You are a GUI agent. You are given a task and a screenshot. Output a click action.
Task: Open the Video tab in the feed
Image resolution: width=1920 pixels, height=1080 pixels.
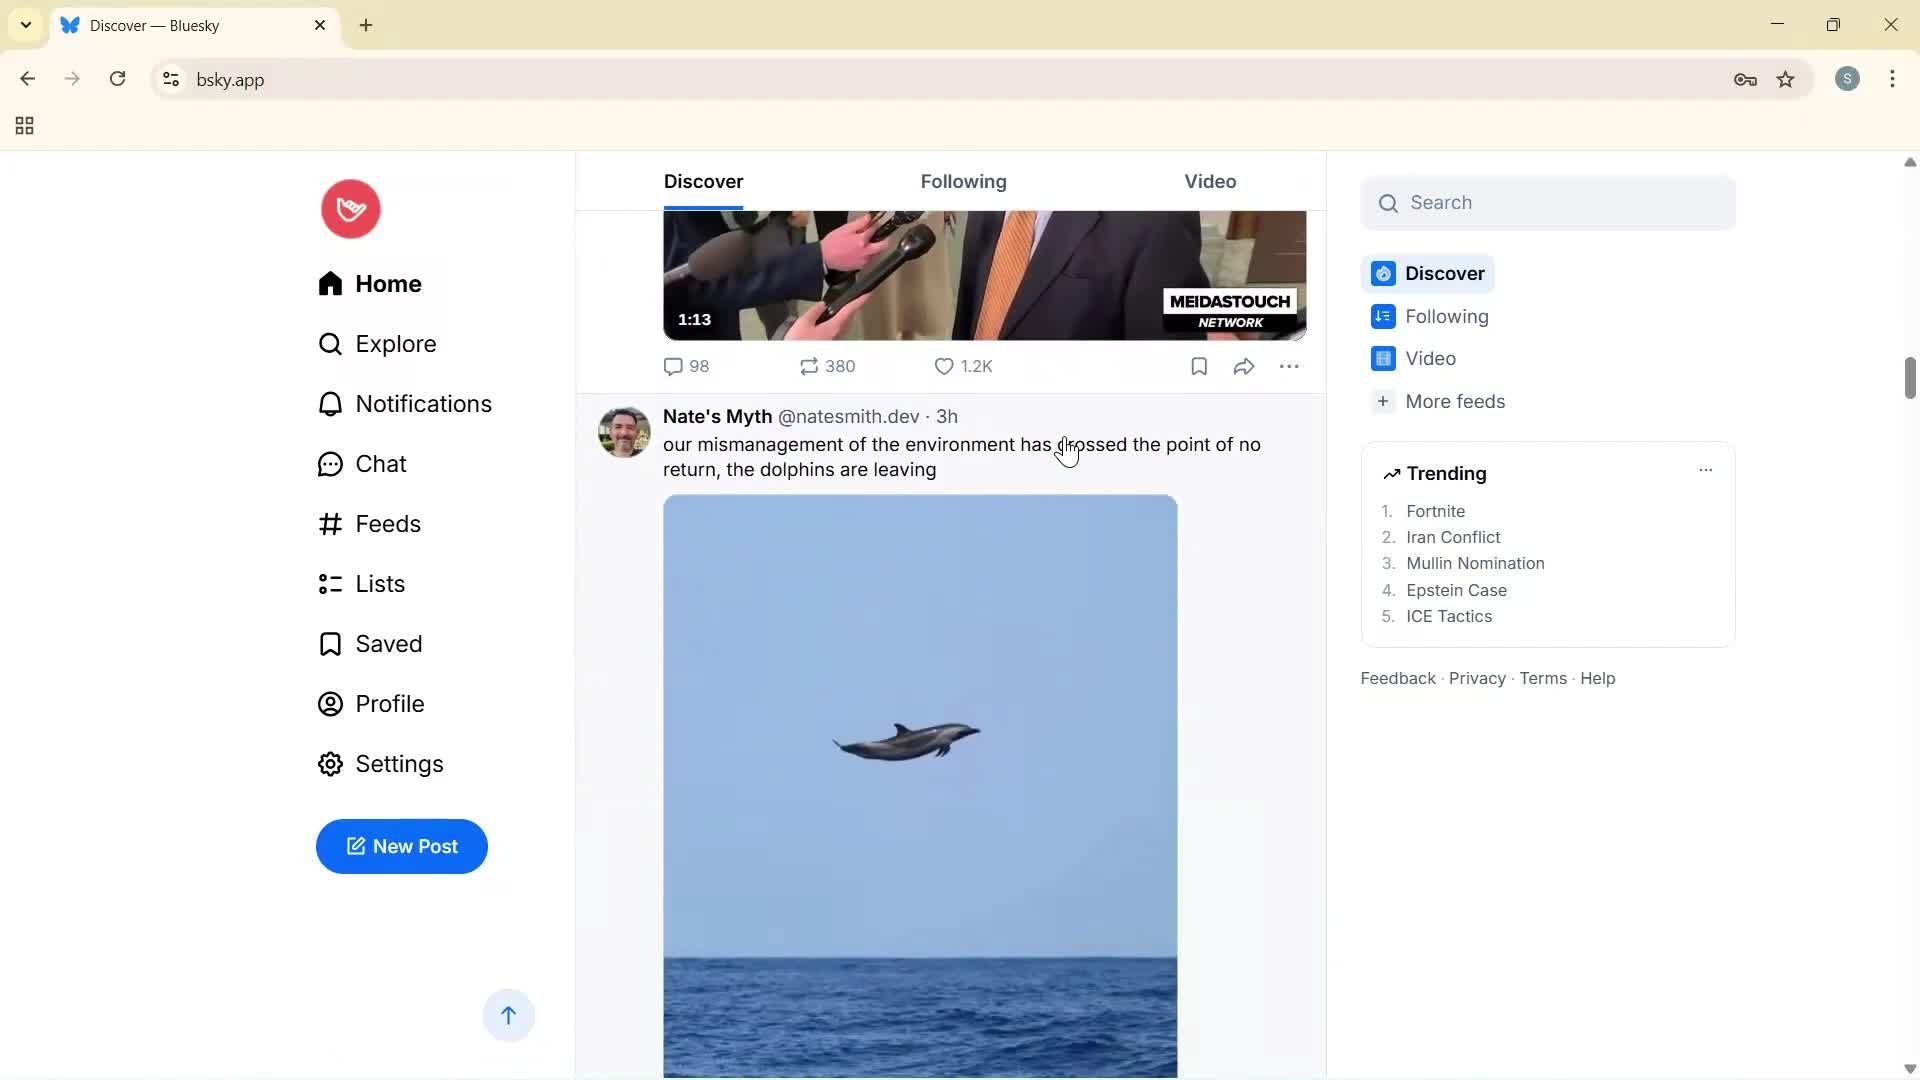[1210, 181]
